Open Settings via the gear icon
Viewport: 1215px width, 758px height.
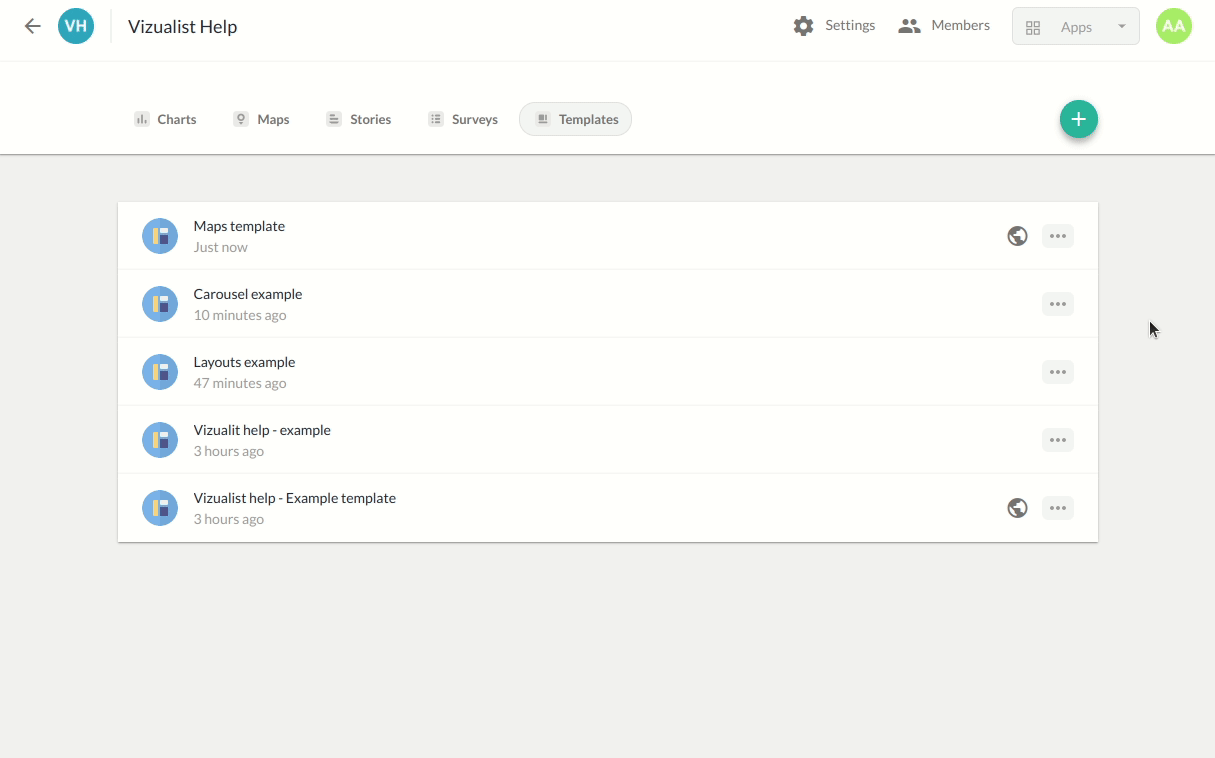pyautogui.click(x=803, y=26)
